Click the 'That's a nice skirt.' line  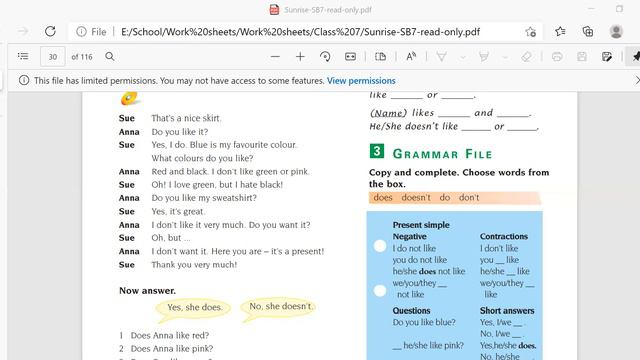(x=186, y=118)
